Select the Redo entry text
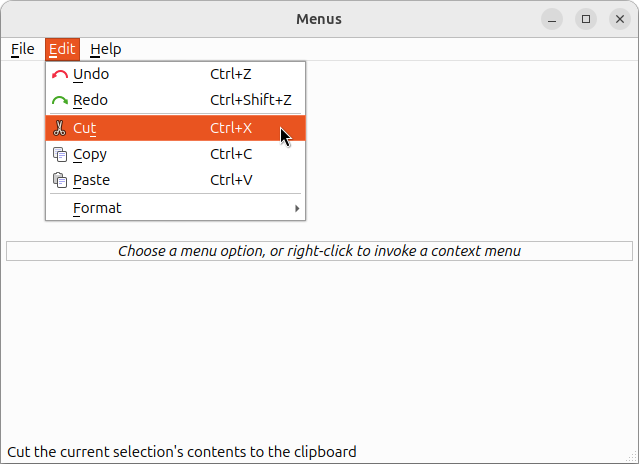The width and height of the screenshot is (639, 464). (x=90, y=100)
